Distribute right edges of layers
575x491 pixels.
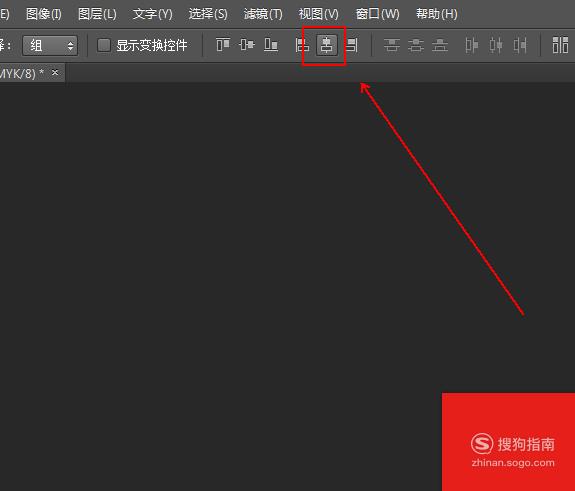(x=520, y=45)
